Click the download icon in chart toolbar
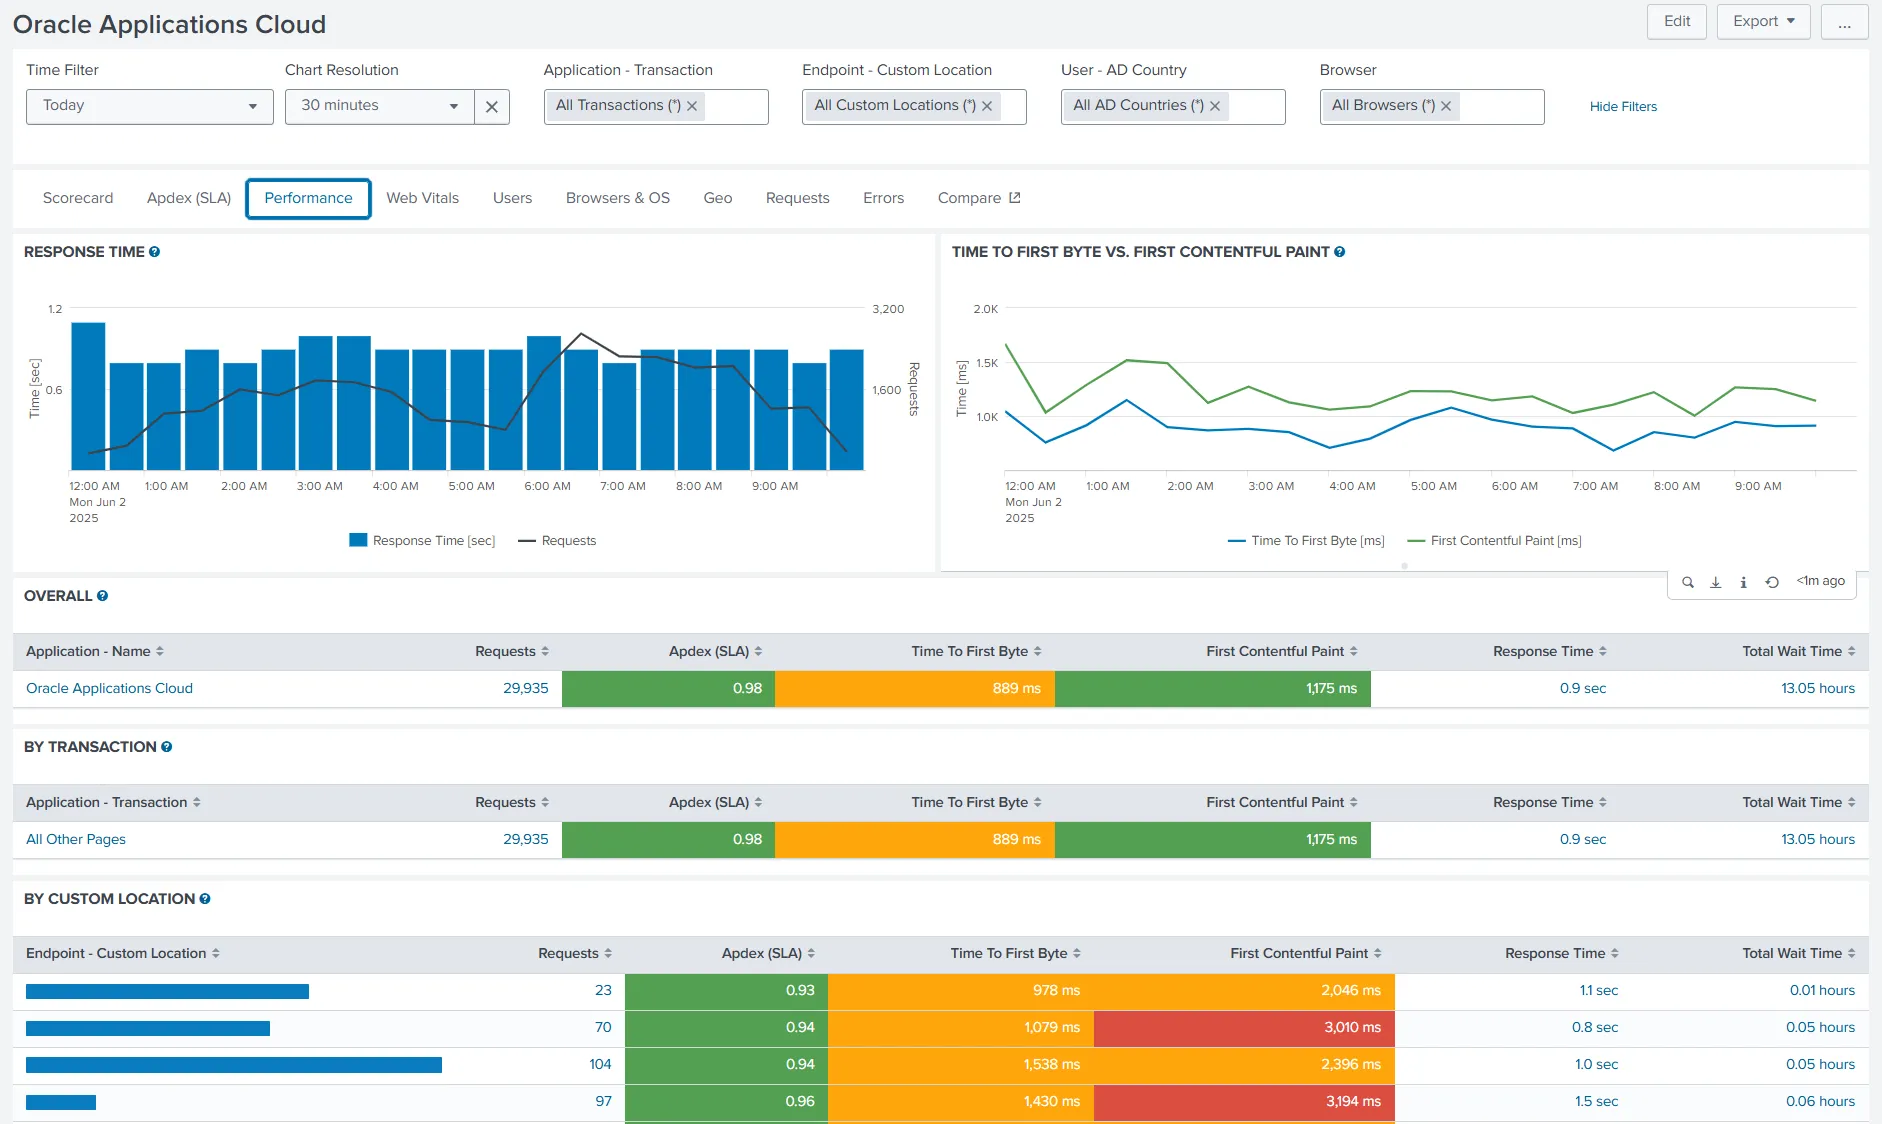The width and height of the screenshot is (1882, 1124). click(x=1716, y=582)
